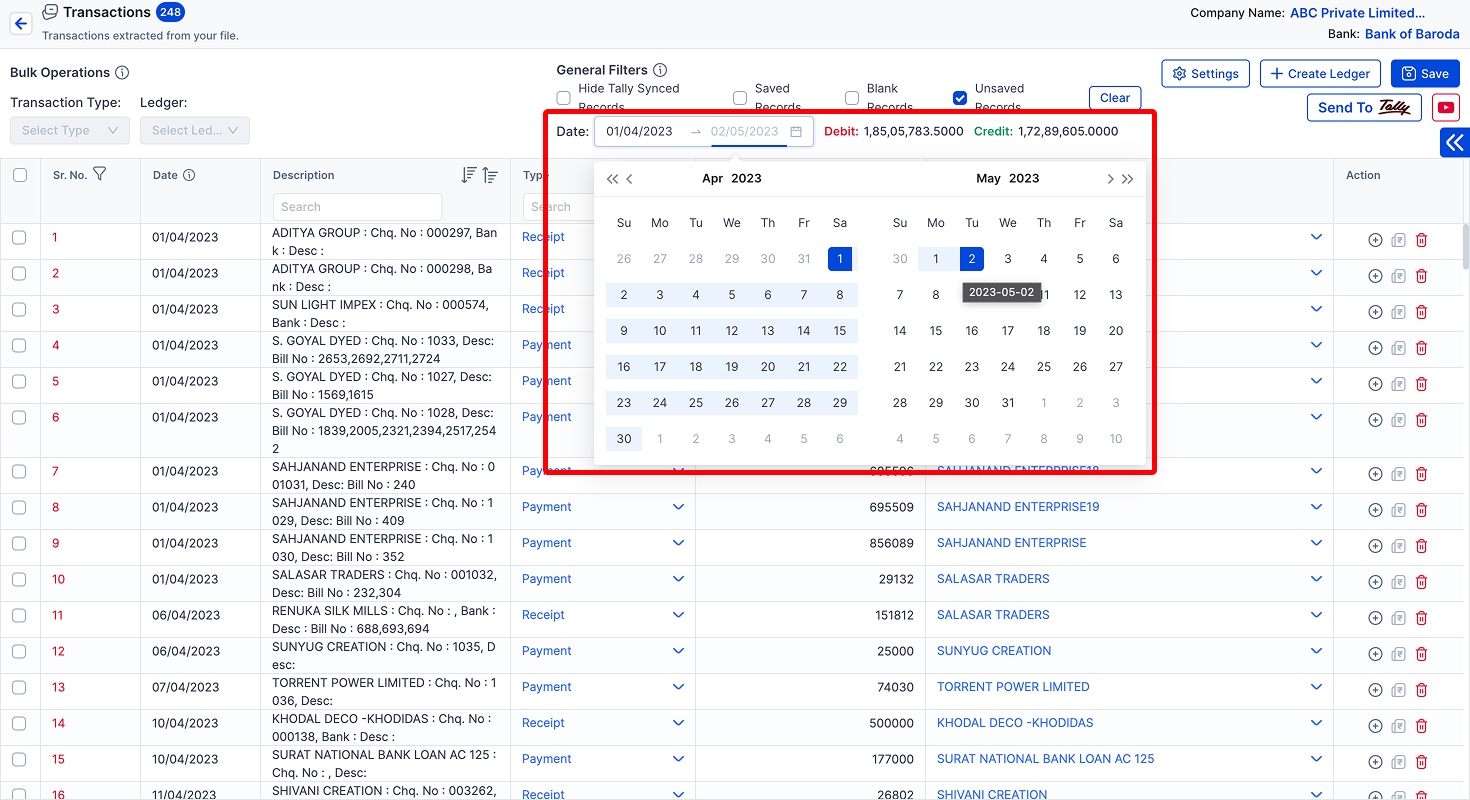This screenshot has height=800, width=1470.
Task: Delete transaction row 1 with trash icon
Action: (1421, 240)
